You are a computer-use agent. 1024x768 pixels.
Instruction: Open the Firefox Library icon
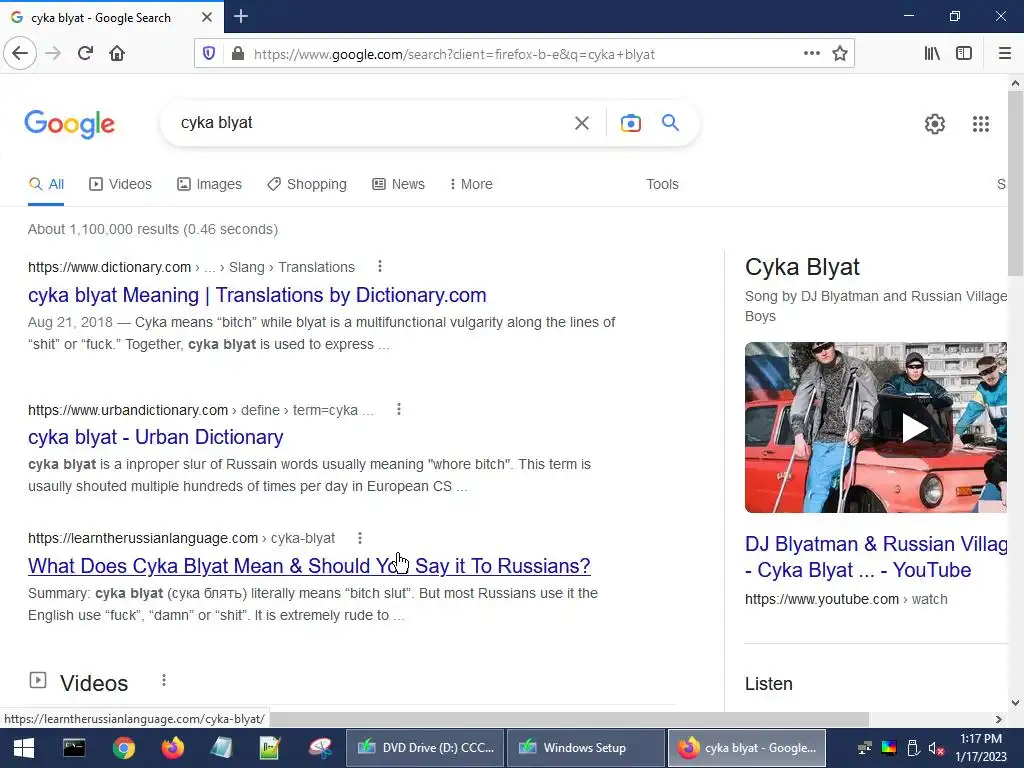(x=932, y=54)
